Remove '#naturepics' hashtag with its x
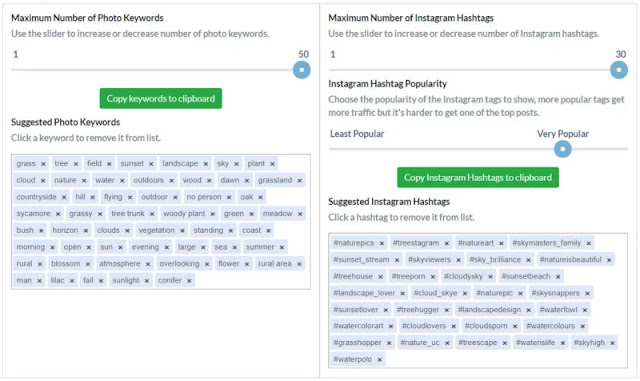The width and height of the screenshot is (640, 381). (382, 243)
